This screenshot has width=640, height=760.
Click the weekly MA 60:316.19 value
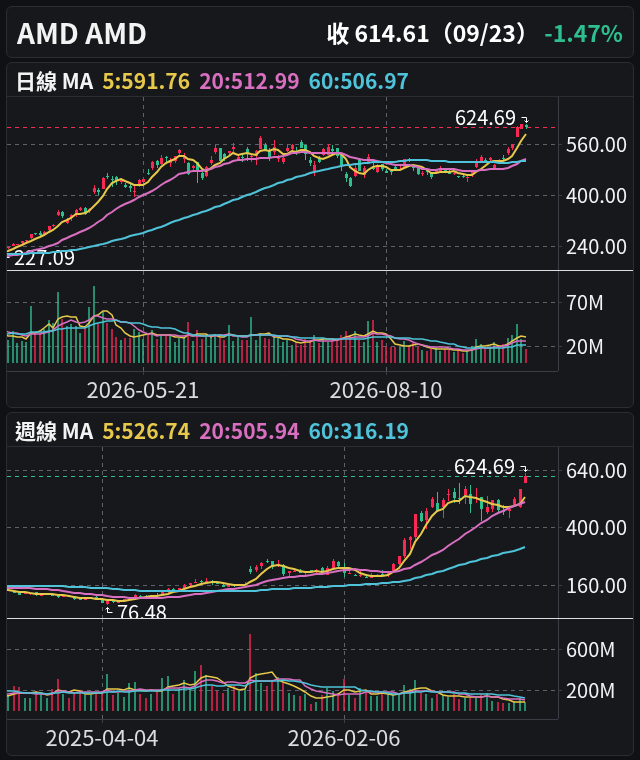(x=358, y=431)
